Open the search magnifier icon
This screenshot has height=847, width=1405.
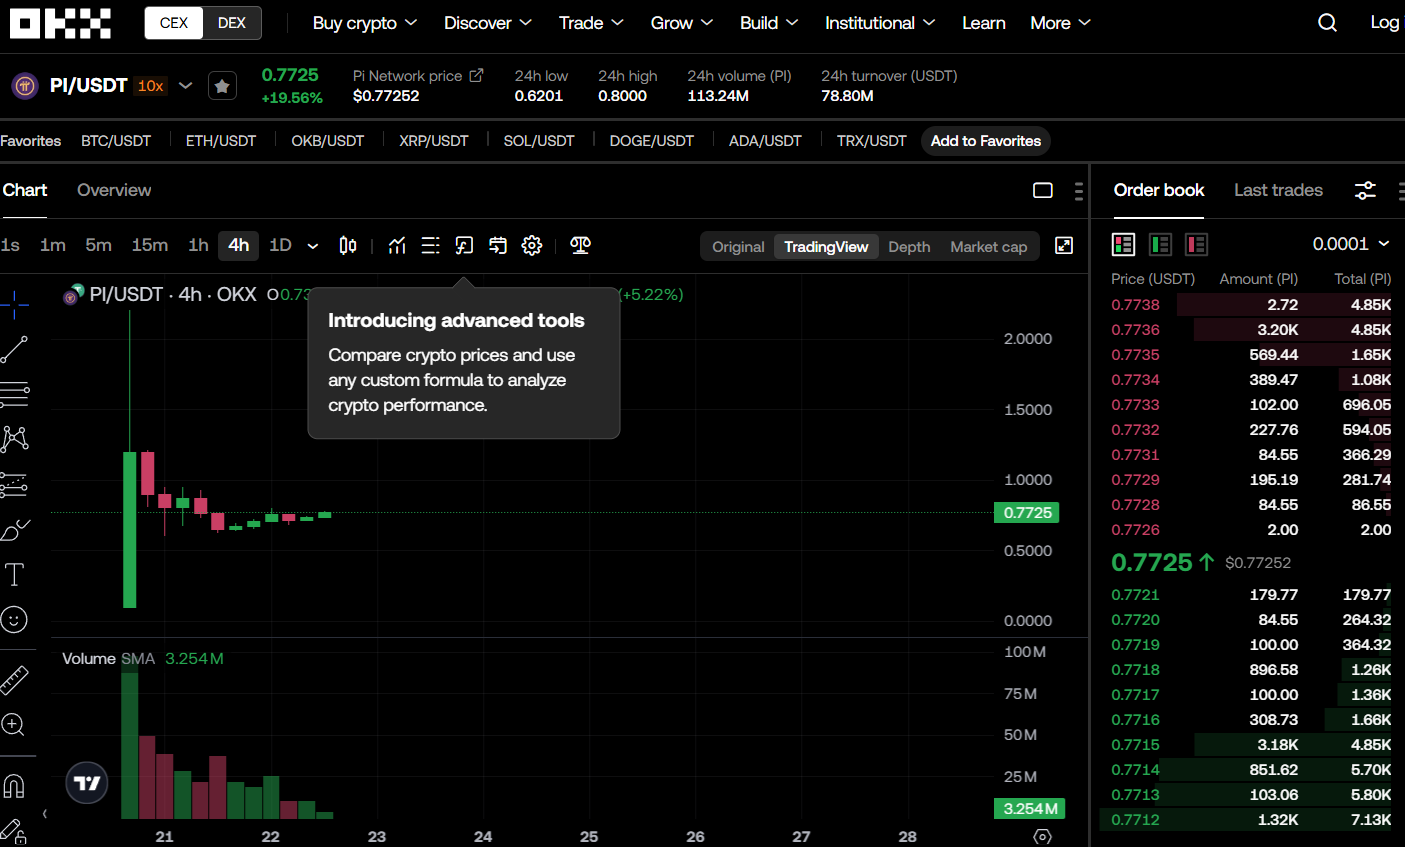(x=1327, y=23)
